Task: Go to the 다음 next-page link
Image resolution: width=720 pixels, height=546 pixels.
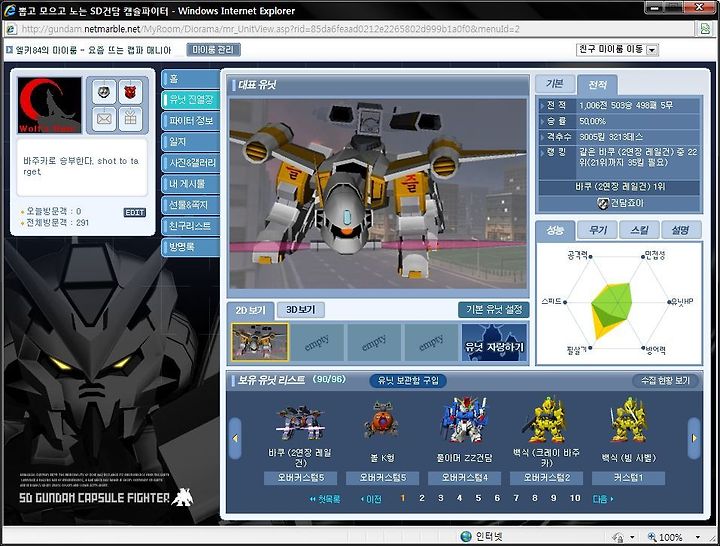Action: click(603, 499)
